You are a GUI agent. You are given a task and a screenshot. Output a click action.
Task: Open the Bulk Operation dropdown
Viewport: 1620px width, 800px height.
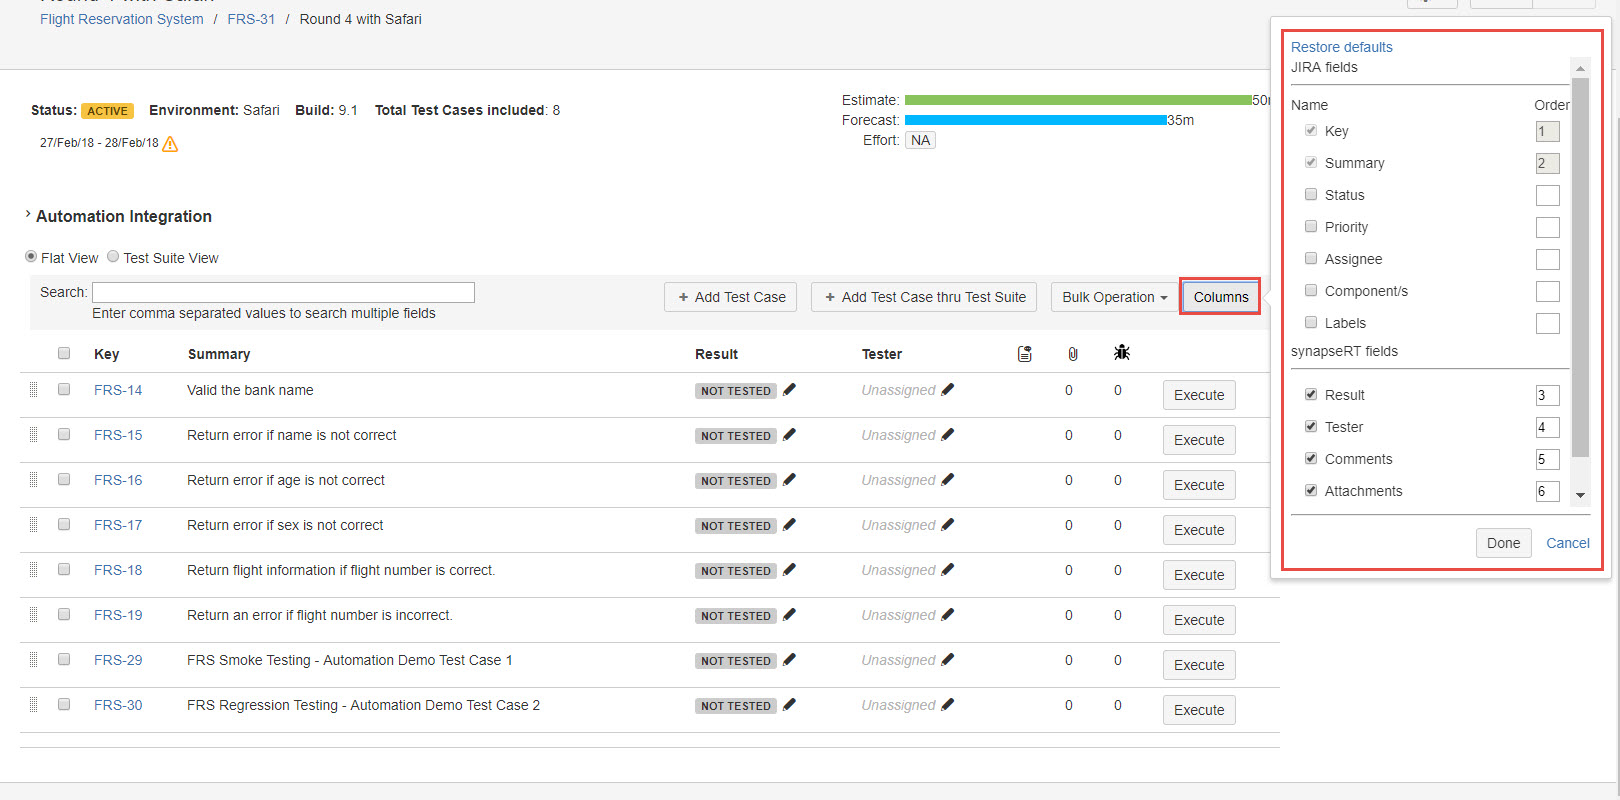(x=1114, y=297)
